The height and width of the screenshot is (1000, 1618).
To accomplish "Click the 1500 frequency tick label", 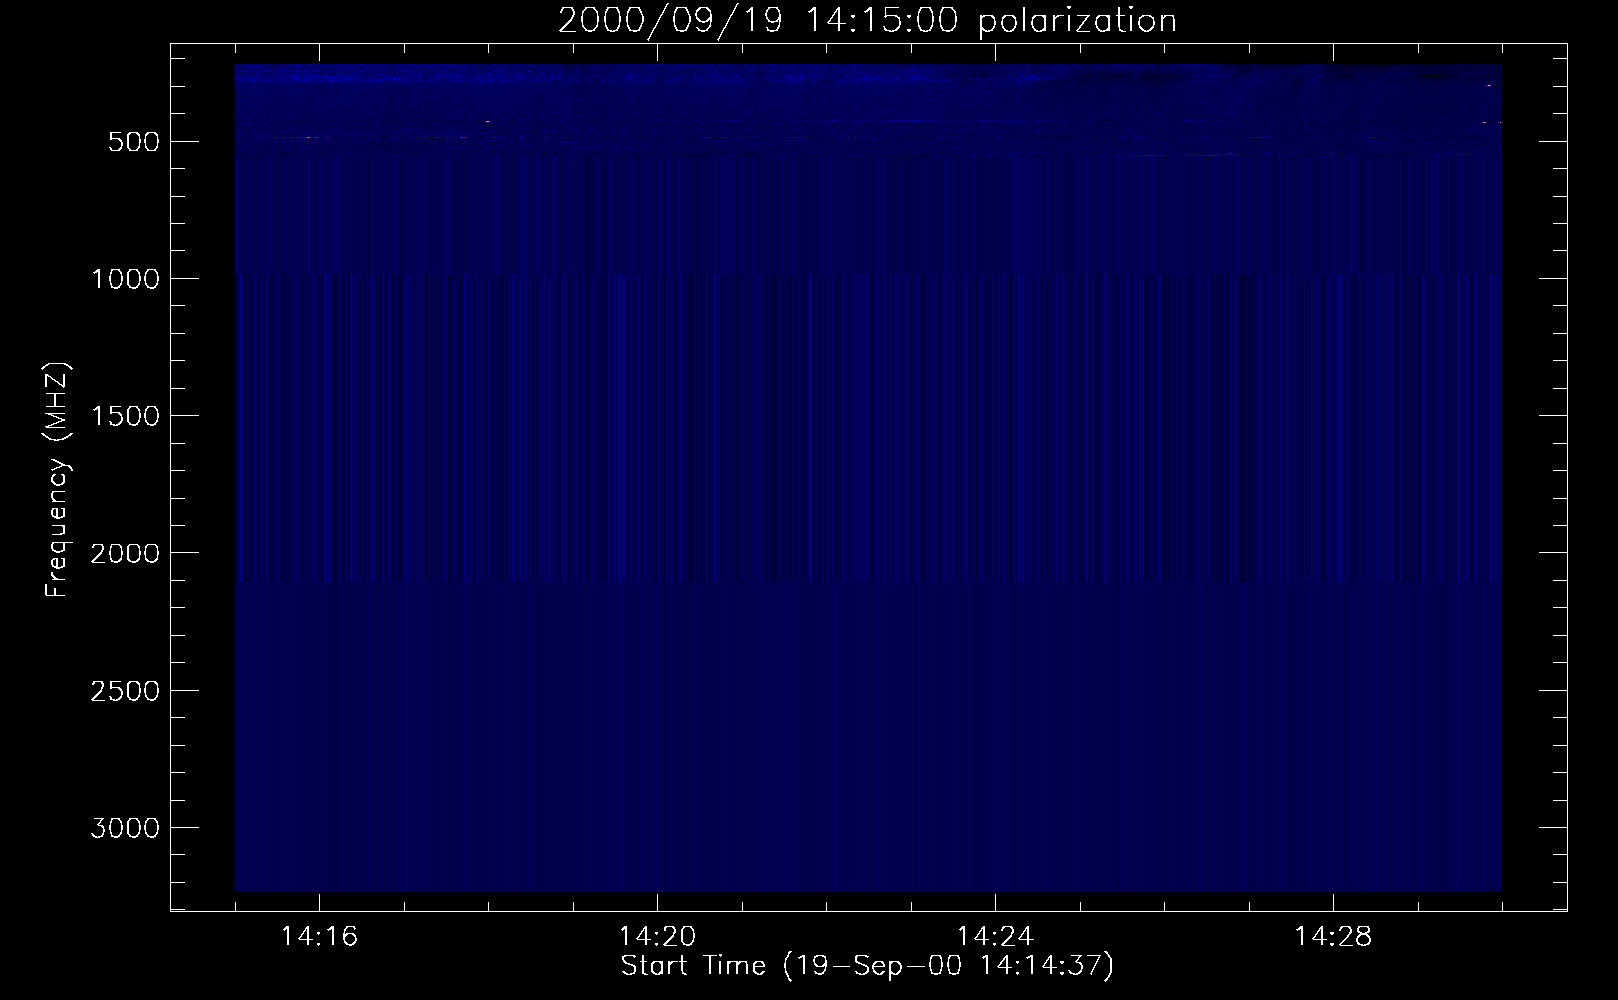I will click(126, 416).
